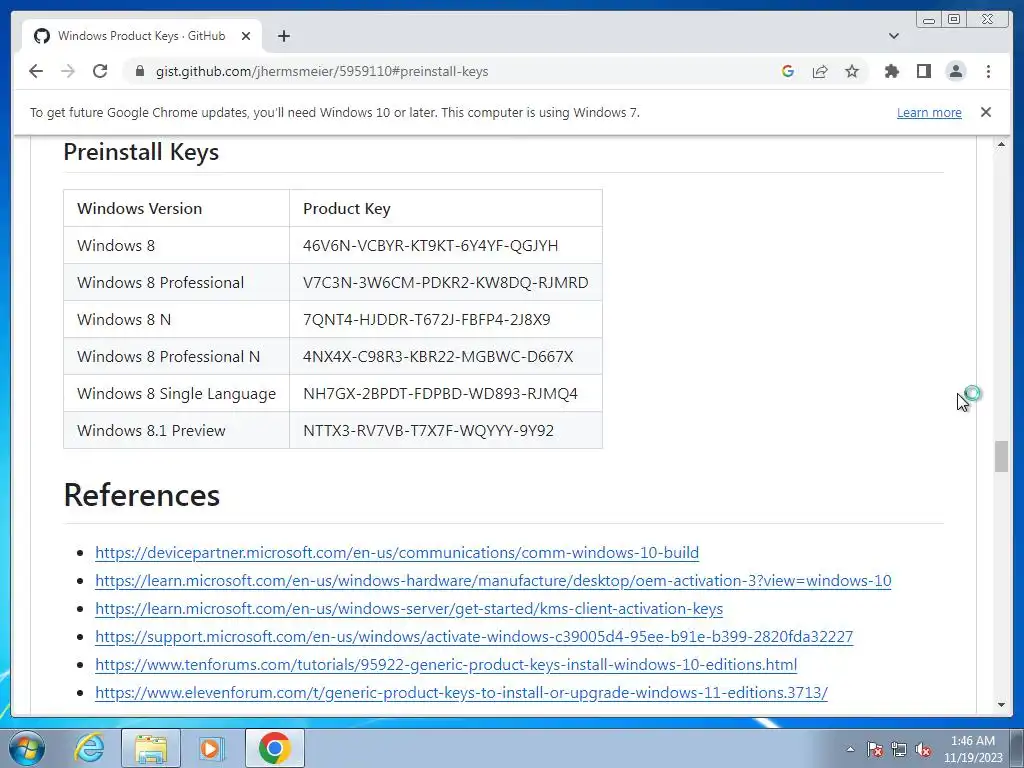Viewport: 1024px width, 768px height.
Task: Click the page scrollbar thumb
Action: click(1001, 456)
